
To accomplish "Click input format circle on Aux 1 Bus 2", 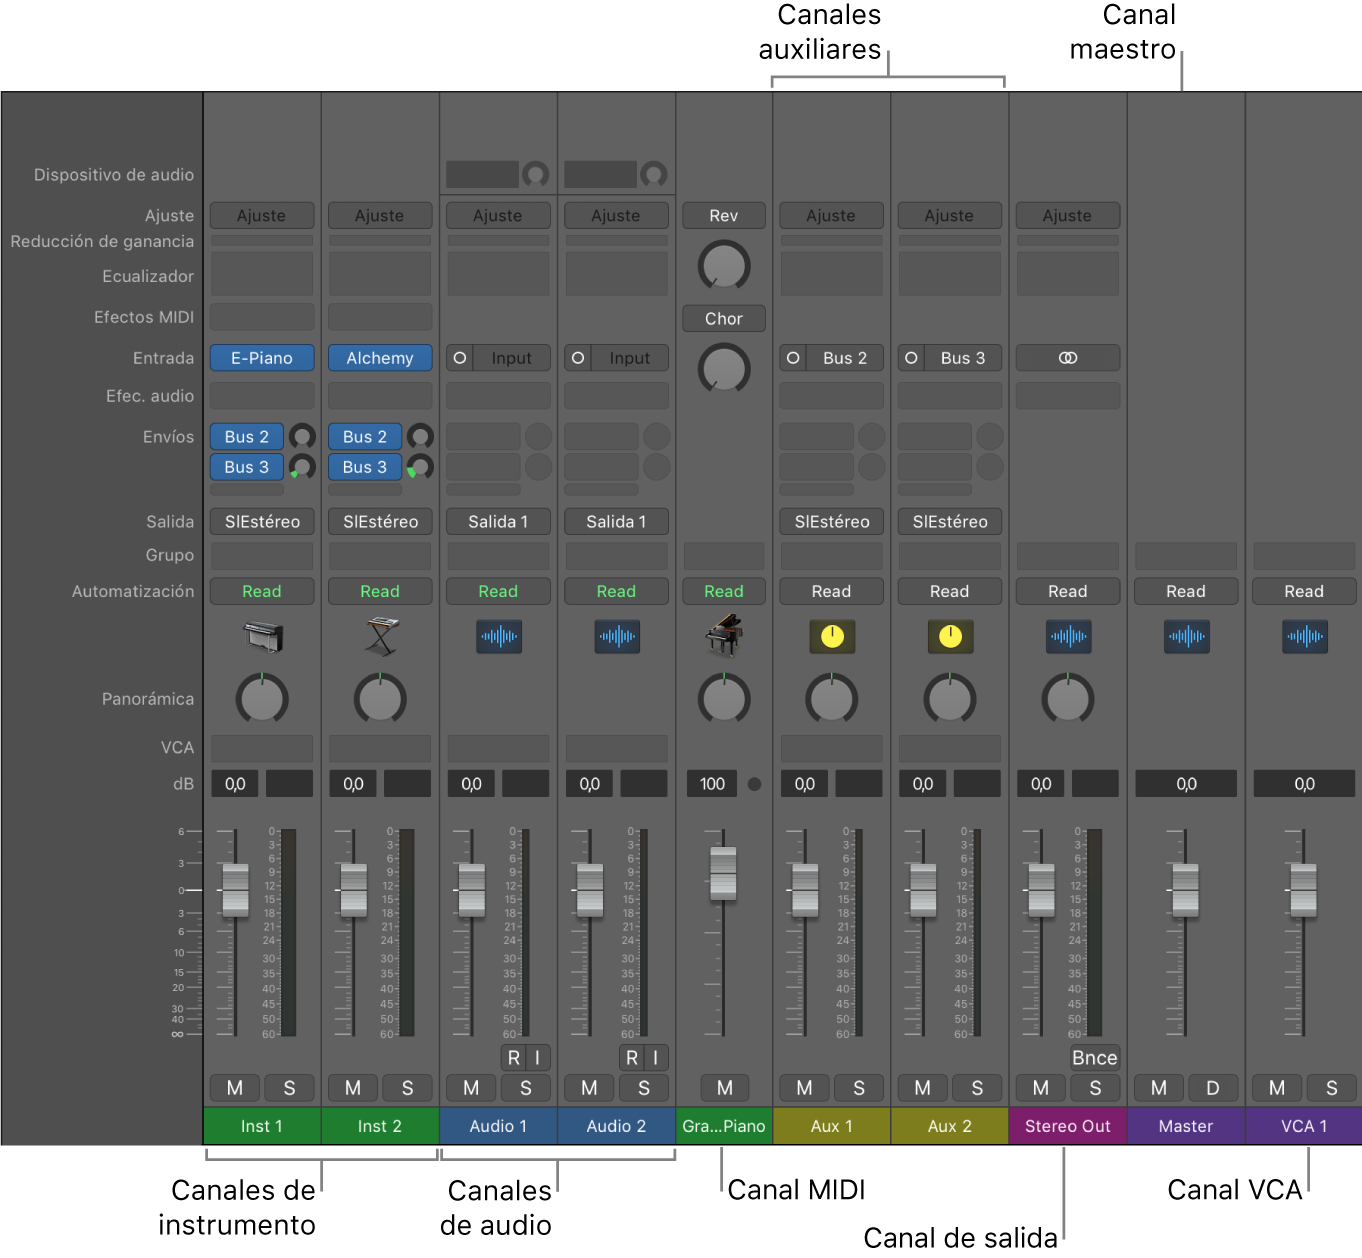I will pos(792,358).
